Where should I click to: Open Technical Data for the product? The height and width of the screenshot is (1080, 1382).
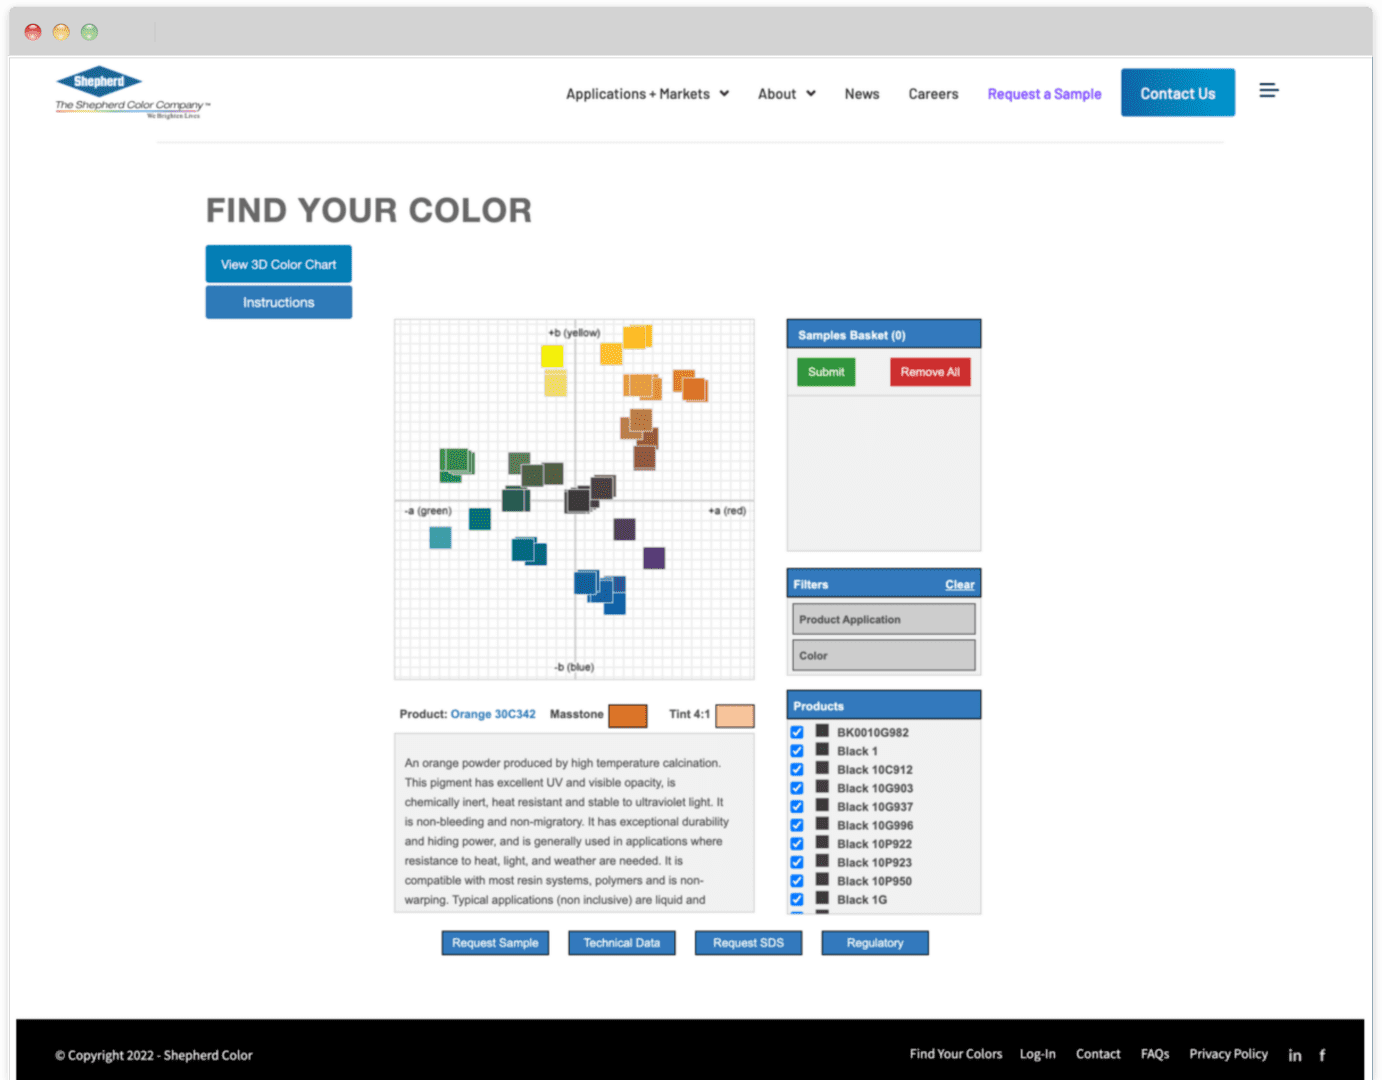[x=622, y=943]
